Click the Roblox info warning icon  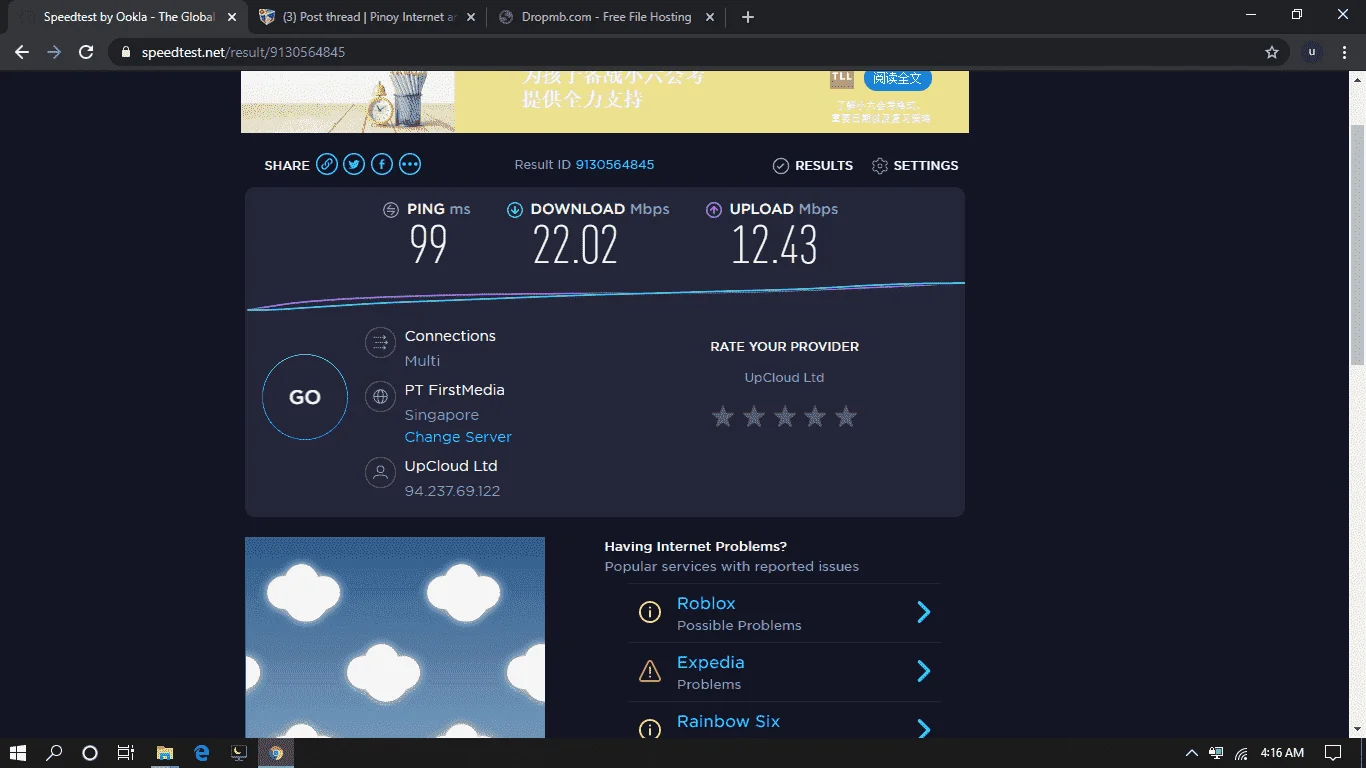pyautogui.click(x=650, y=612)
